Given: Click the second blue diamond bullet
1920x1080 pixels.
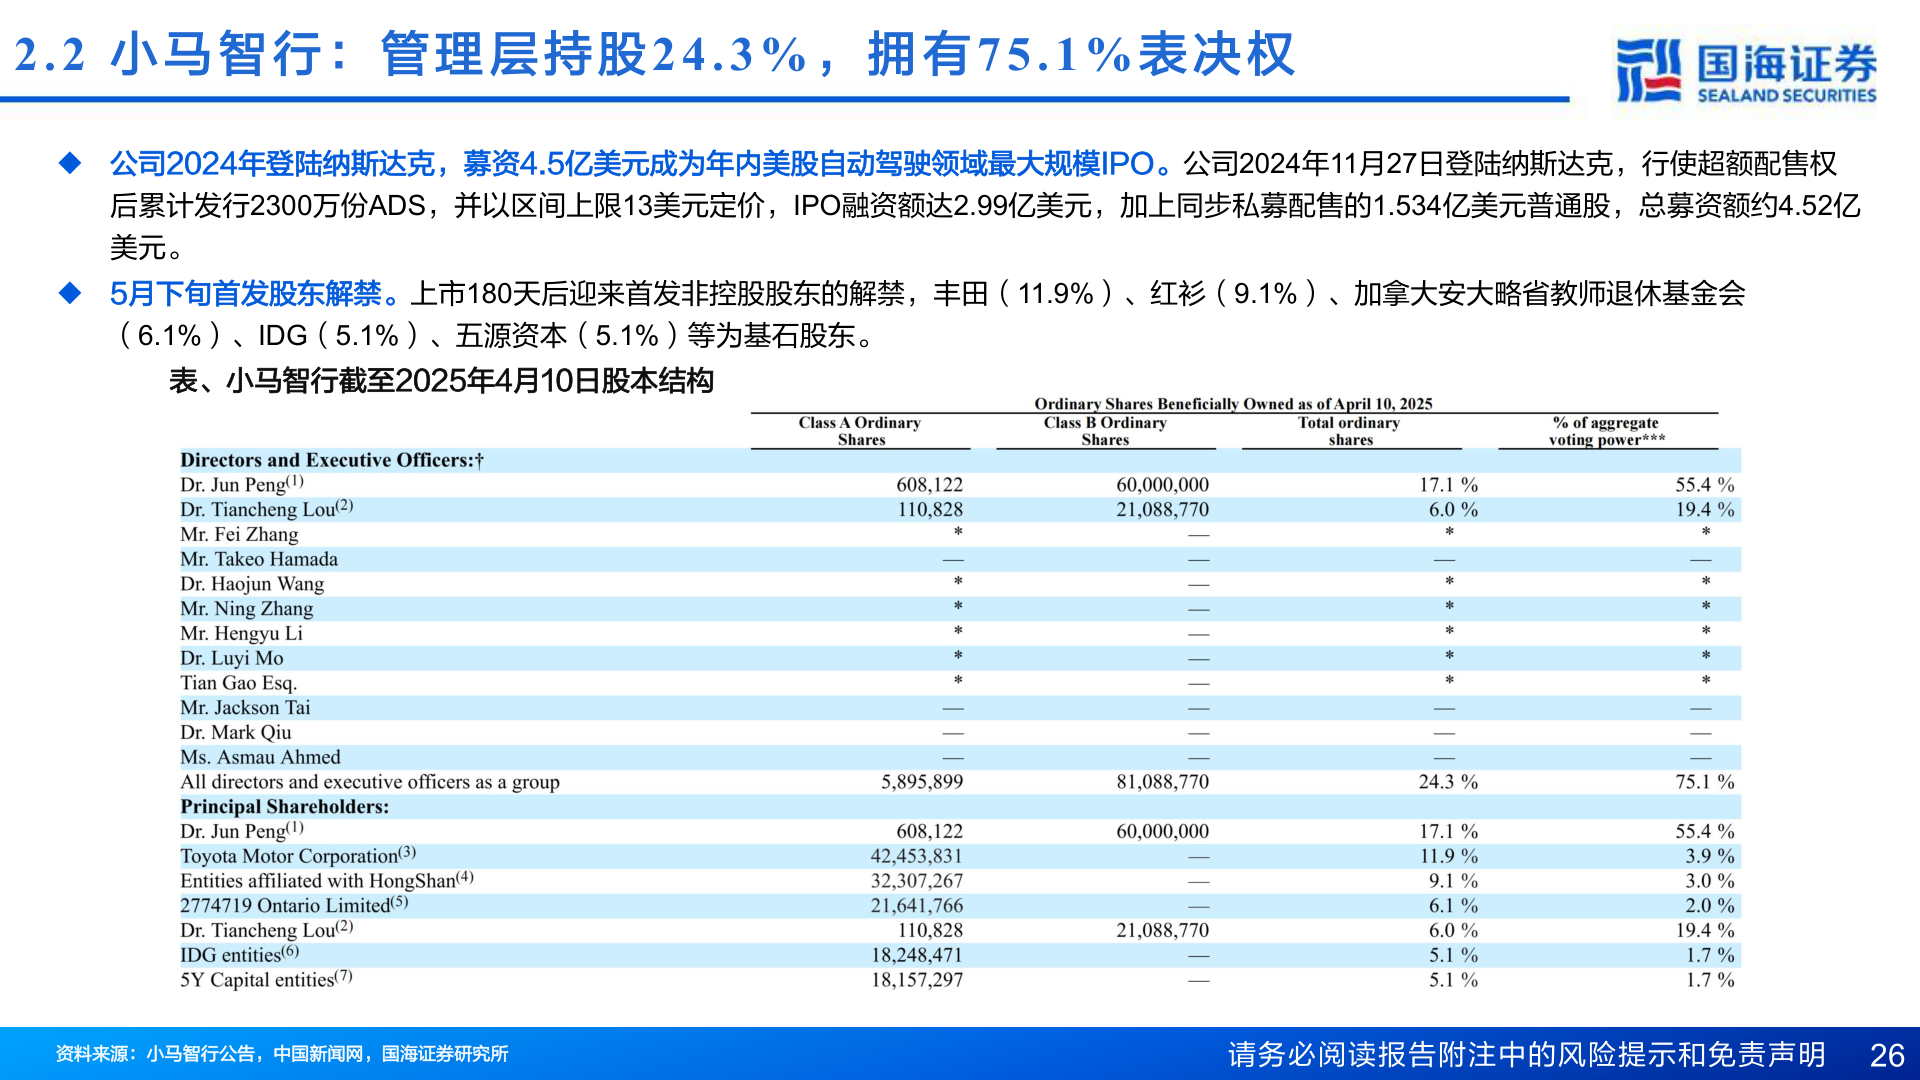Looking at the screenshot, I should pyautogui.click(x=70, y=293).
